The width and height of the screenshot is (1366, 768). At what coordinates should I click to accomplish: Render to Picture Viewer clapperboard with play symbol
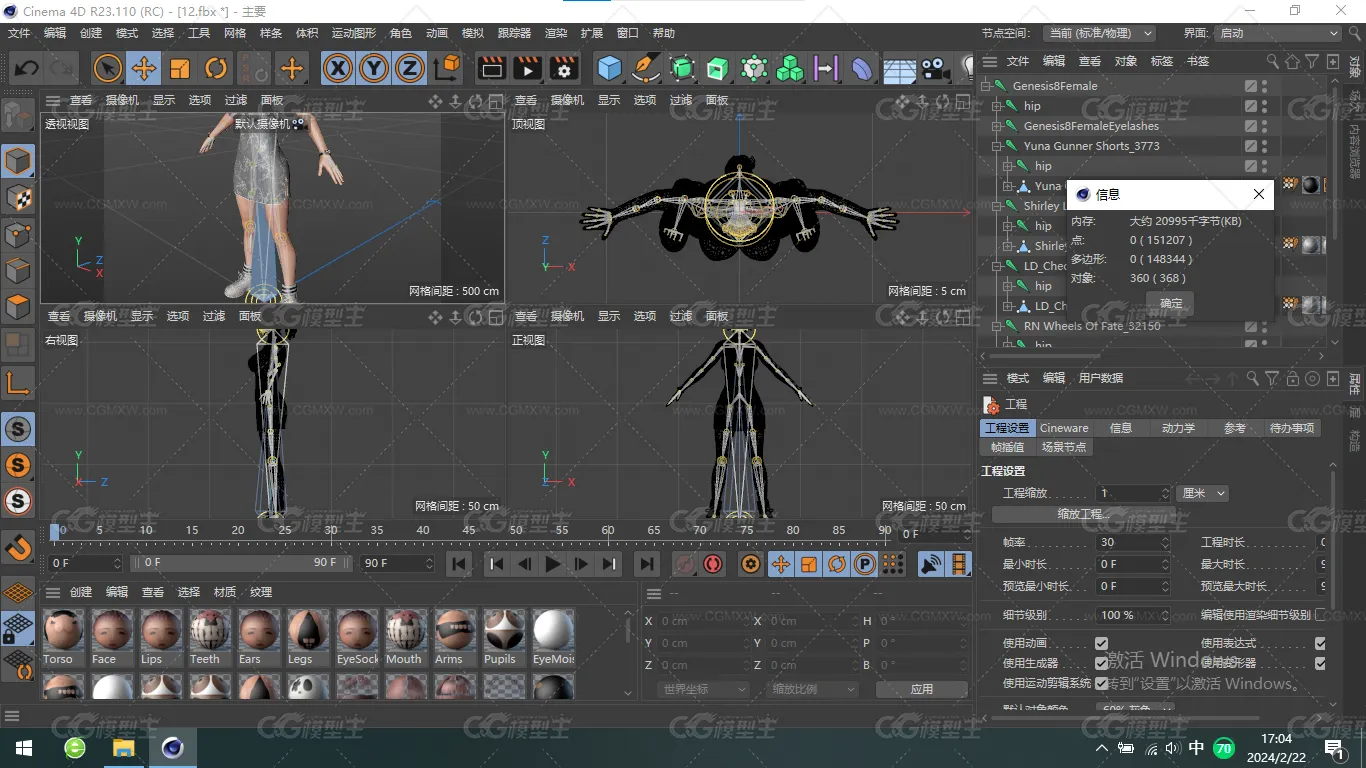point(528,68)
